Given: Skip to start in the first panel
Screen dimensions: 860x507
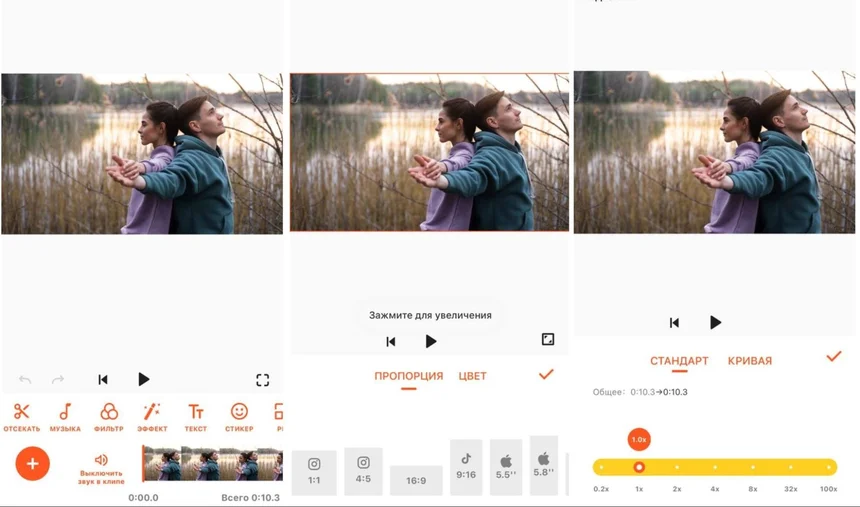Looking at the screenshot, I should (x=103, y=380).
